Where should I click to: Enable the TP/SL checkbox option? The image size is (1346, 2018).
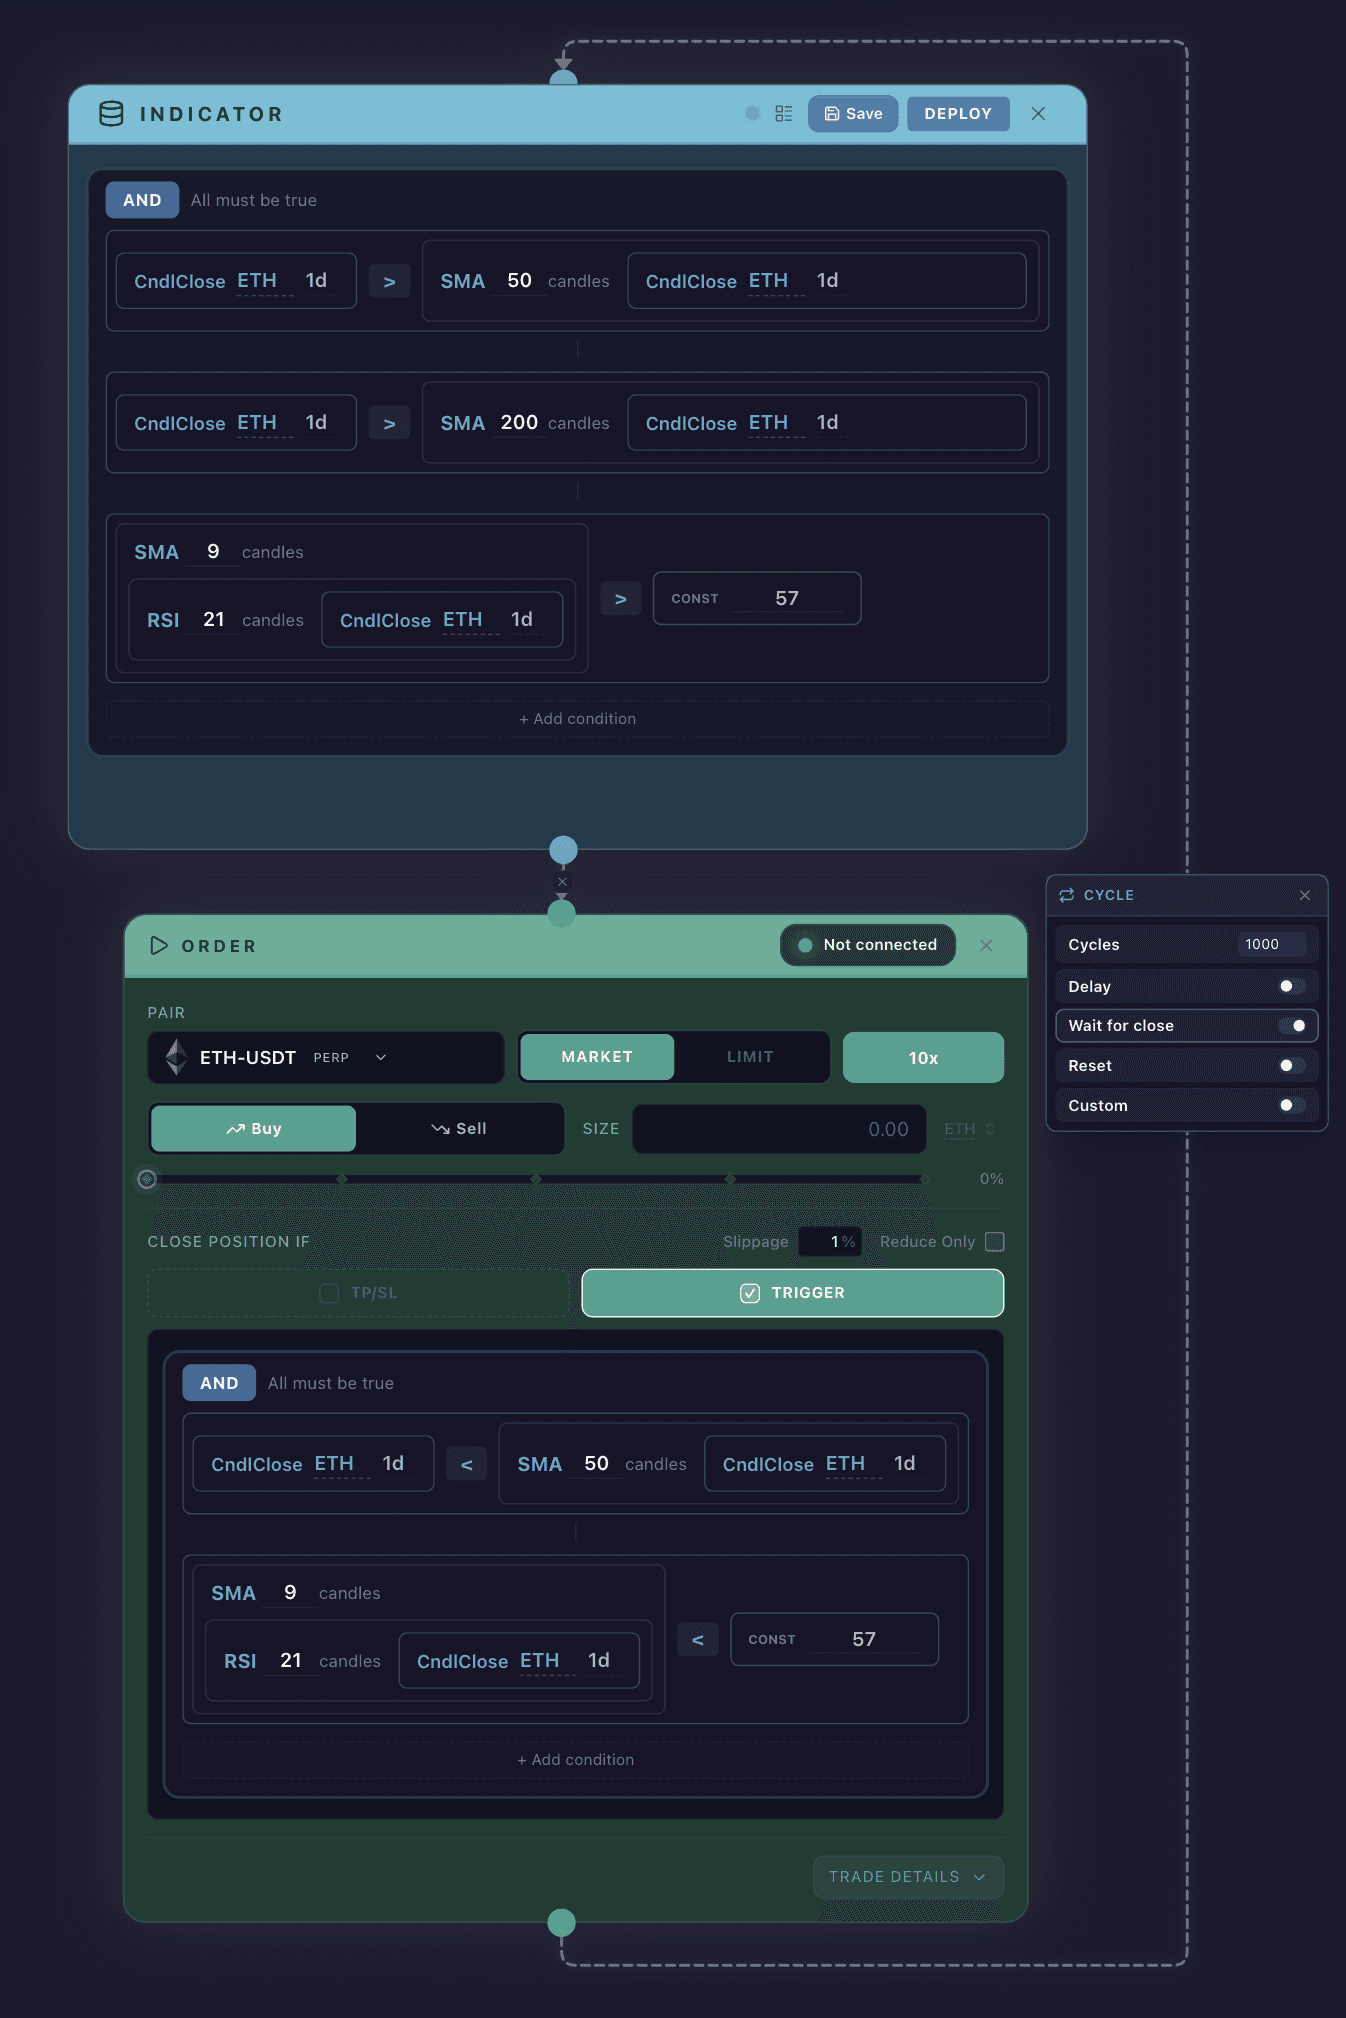click(329, 1293)
